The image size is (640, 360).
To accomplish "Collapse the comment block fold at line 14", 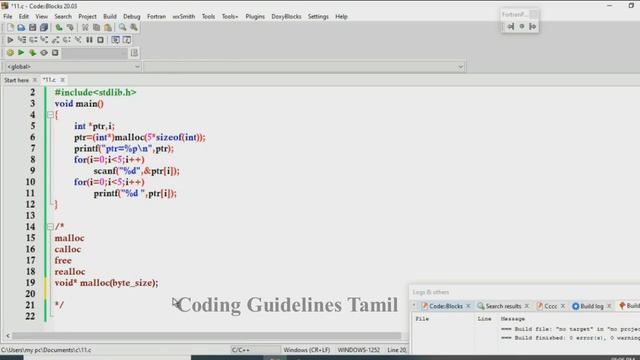I will coord(50,226).
